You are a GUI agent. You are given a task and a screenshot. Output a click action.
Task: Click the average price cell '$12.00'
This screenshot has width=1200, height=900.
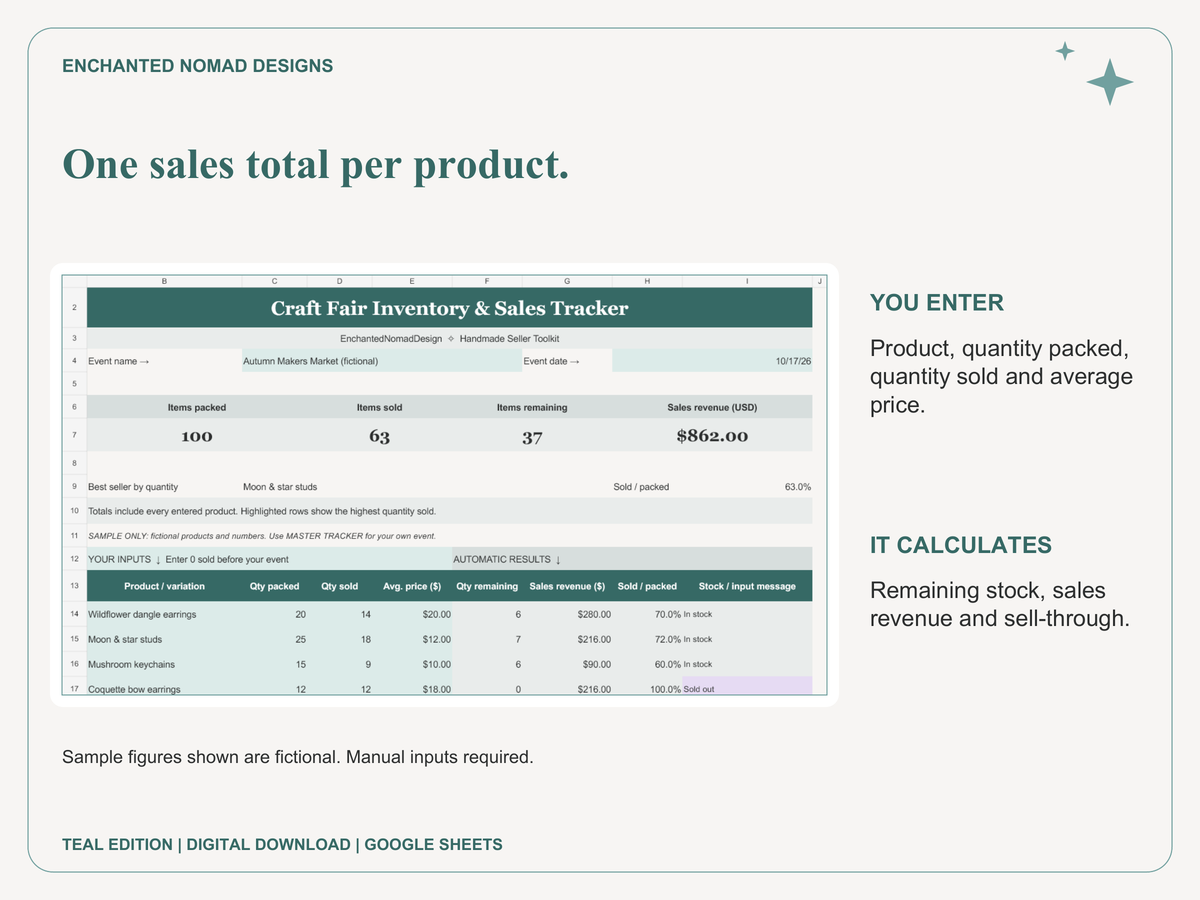412,639
